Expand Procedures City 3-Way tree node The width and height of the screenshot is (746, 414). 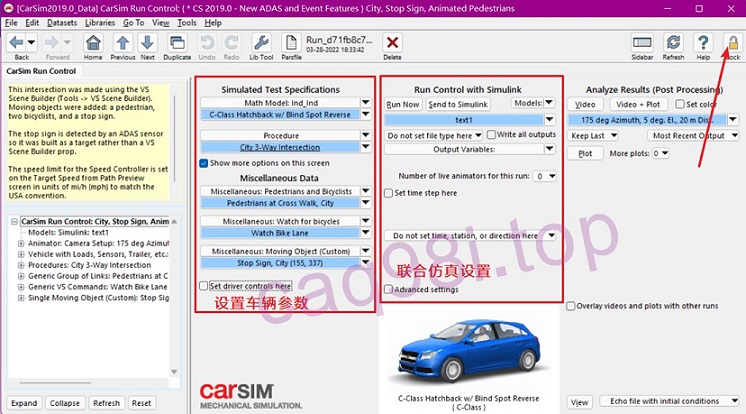(x=21, y=265)
